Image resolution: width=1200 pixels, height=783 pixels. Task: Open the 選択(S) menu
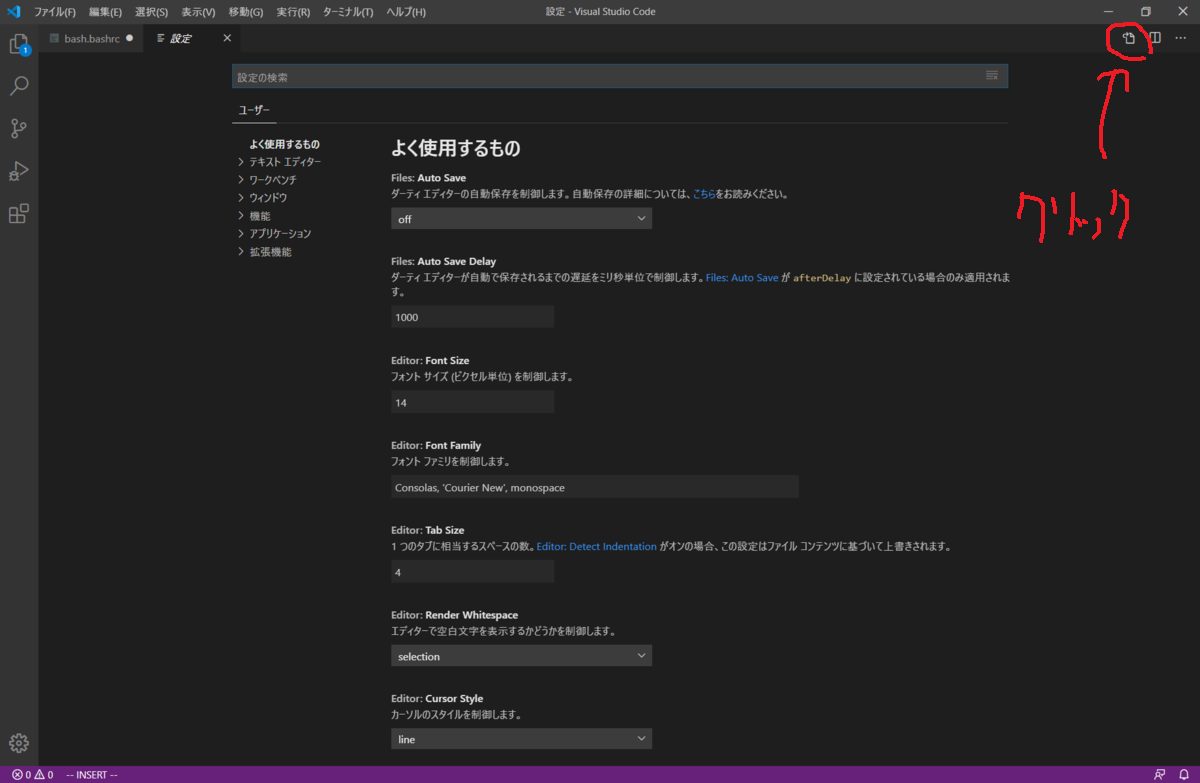click(x=152, y=12)
